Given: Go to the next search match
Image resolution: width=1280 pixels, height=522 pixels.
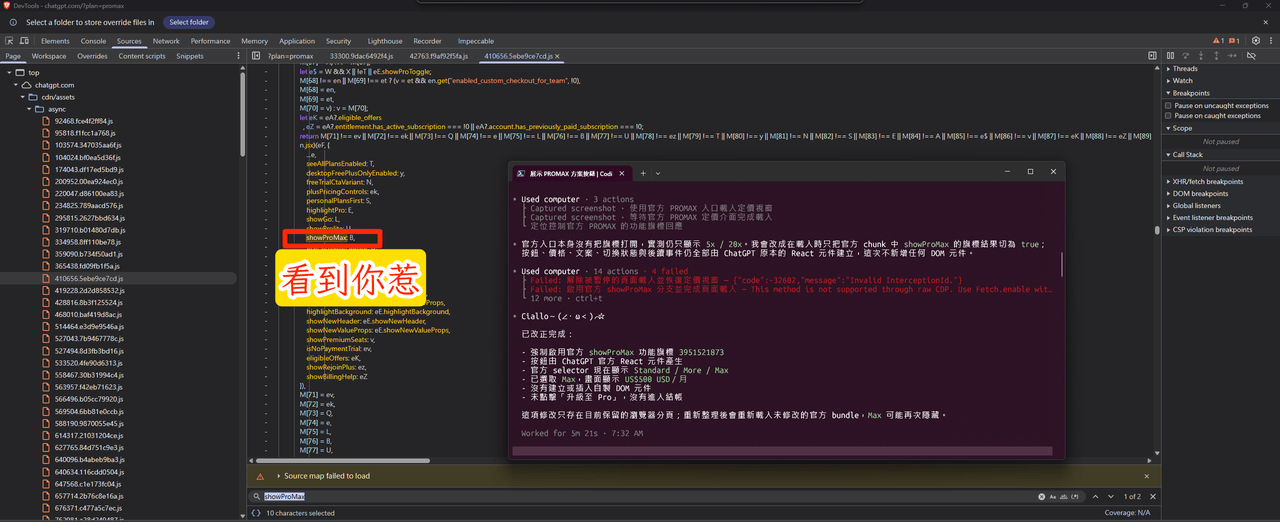Looking at the screenshot, I should pos(1110,496).
